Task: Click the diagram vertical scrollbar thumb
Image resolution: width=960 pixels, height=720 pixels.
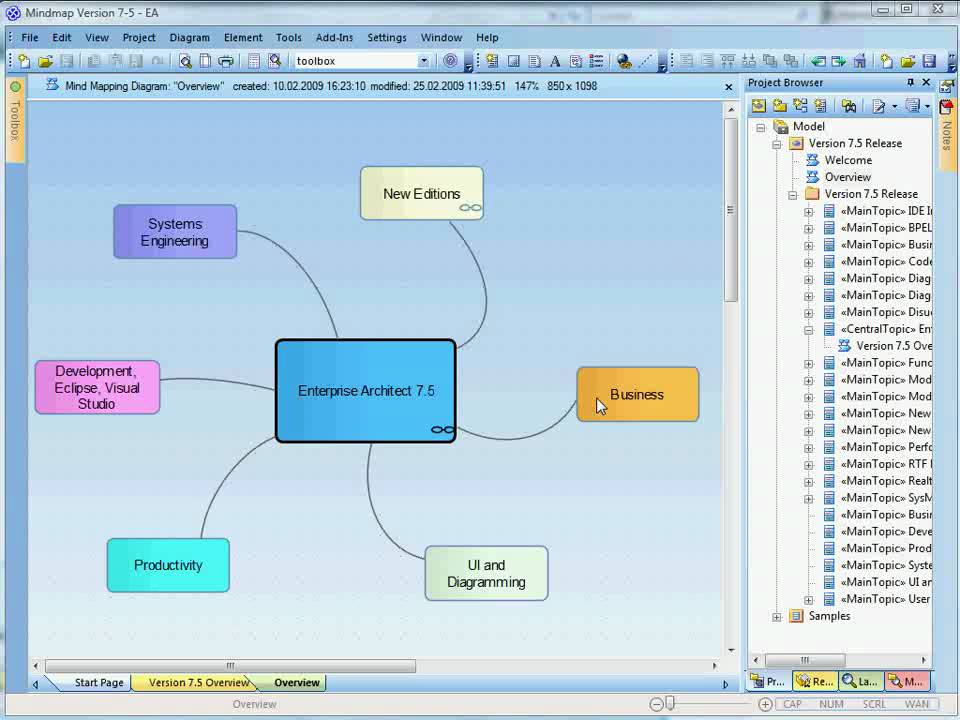Action: 730,209
